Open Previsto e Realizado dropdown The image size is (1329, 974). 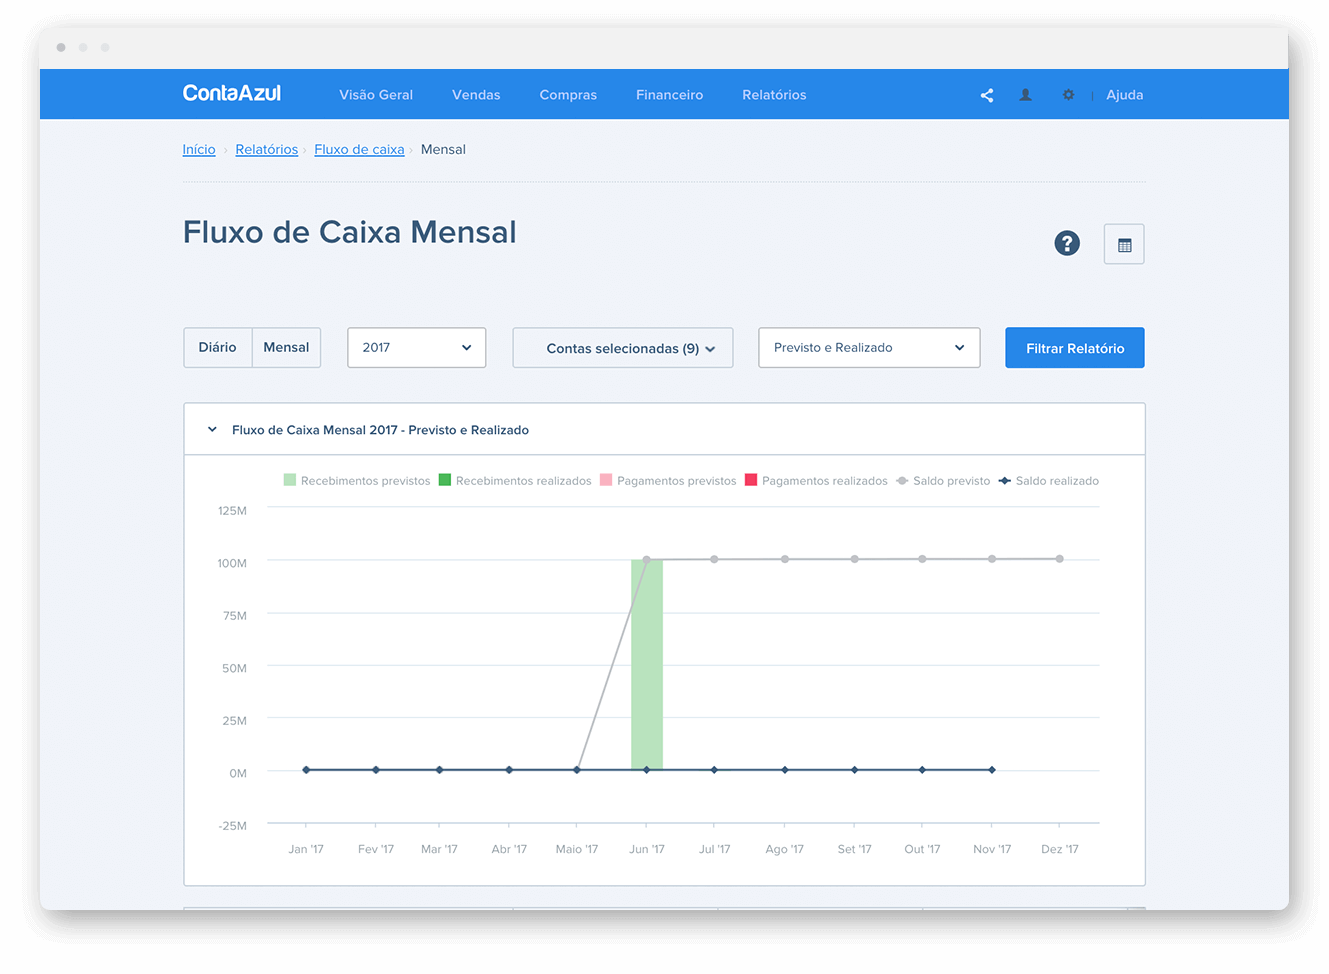(869, 347)
